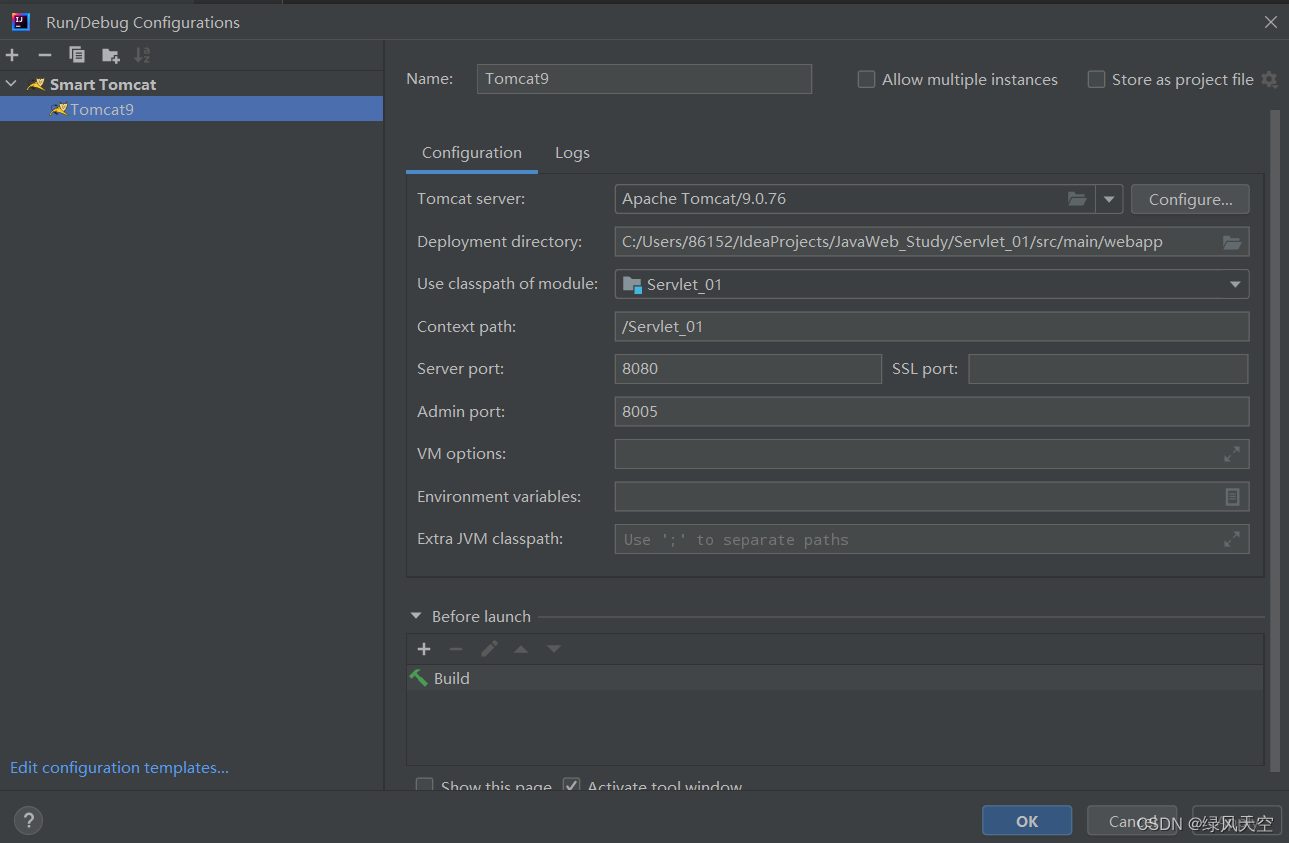1289x843 pixels.
Task: Close the Run/Debug Configurations dialog
Action: click(1271, 22)
